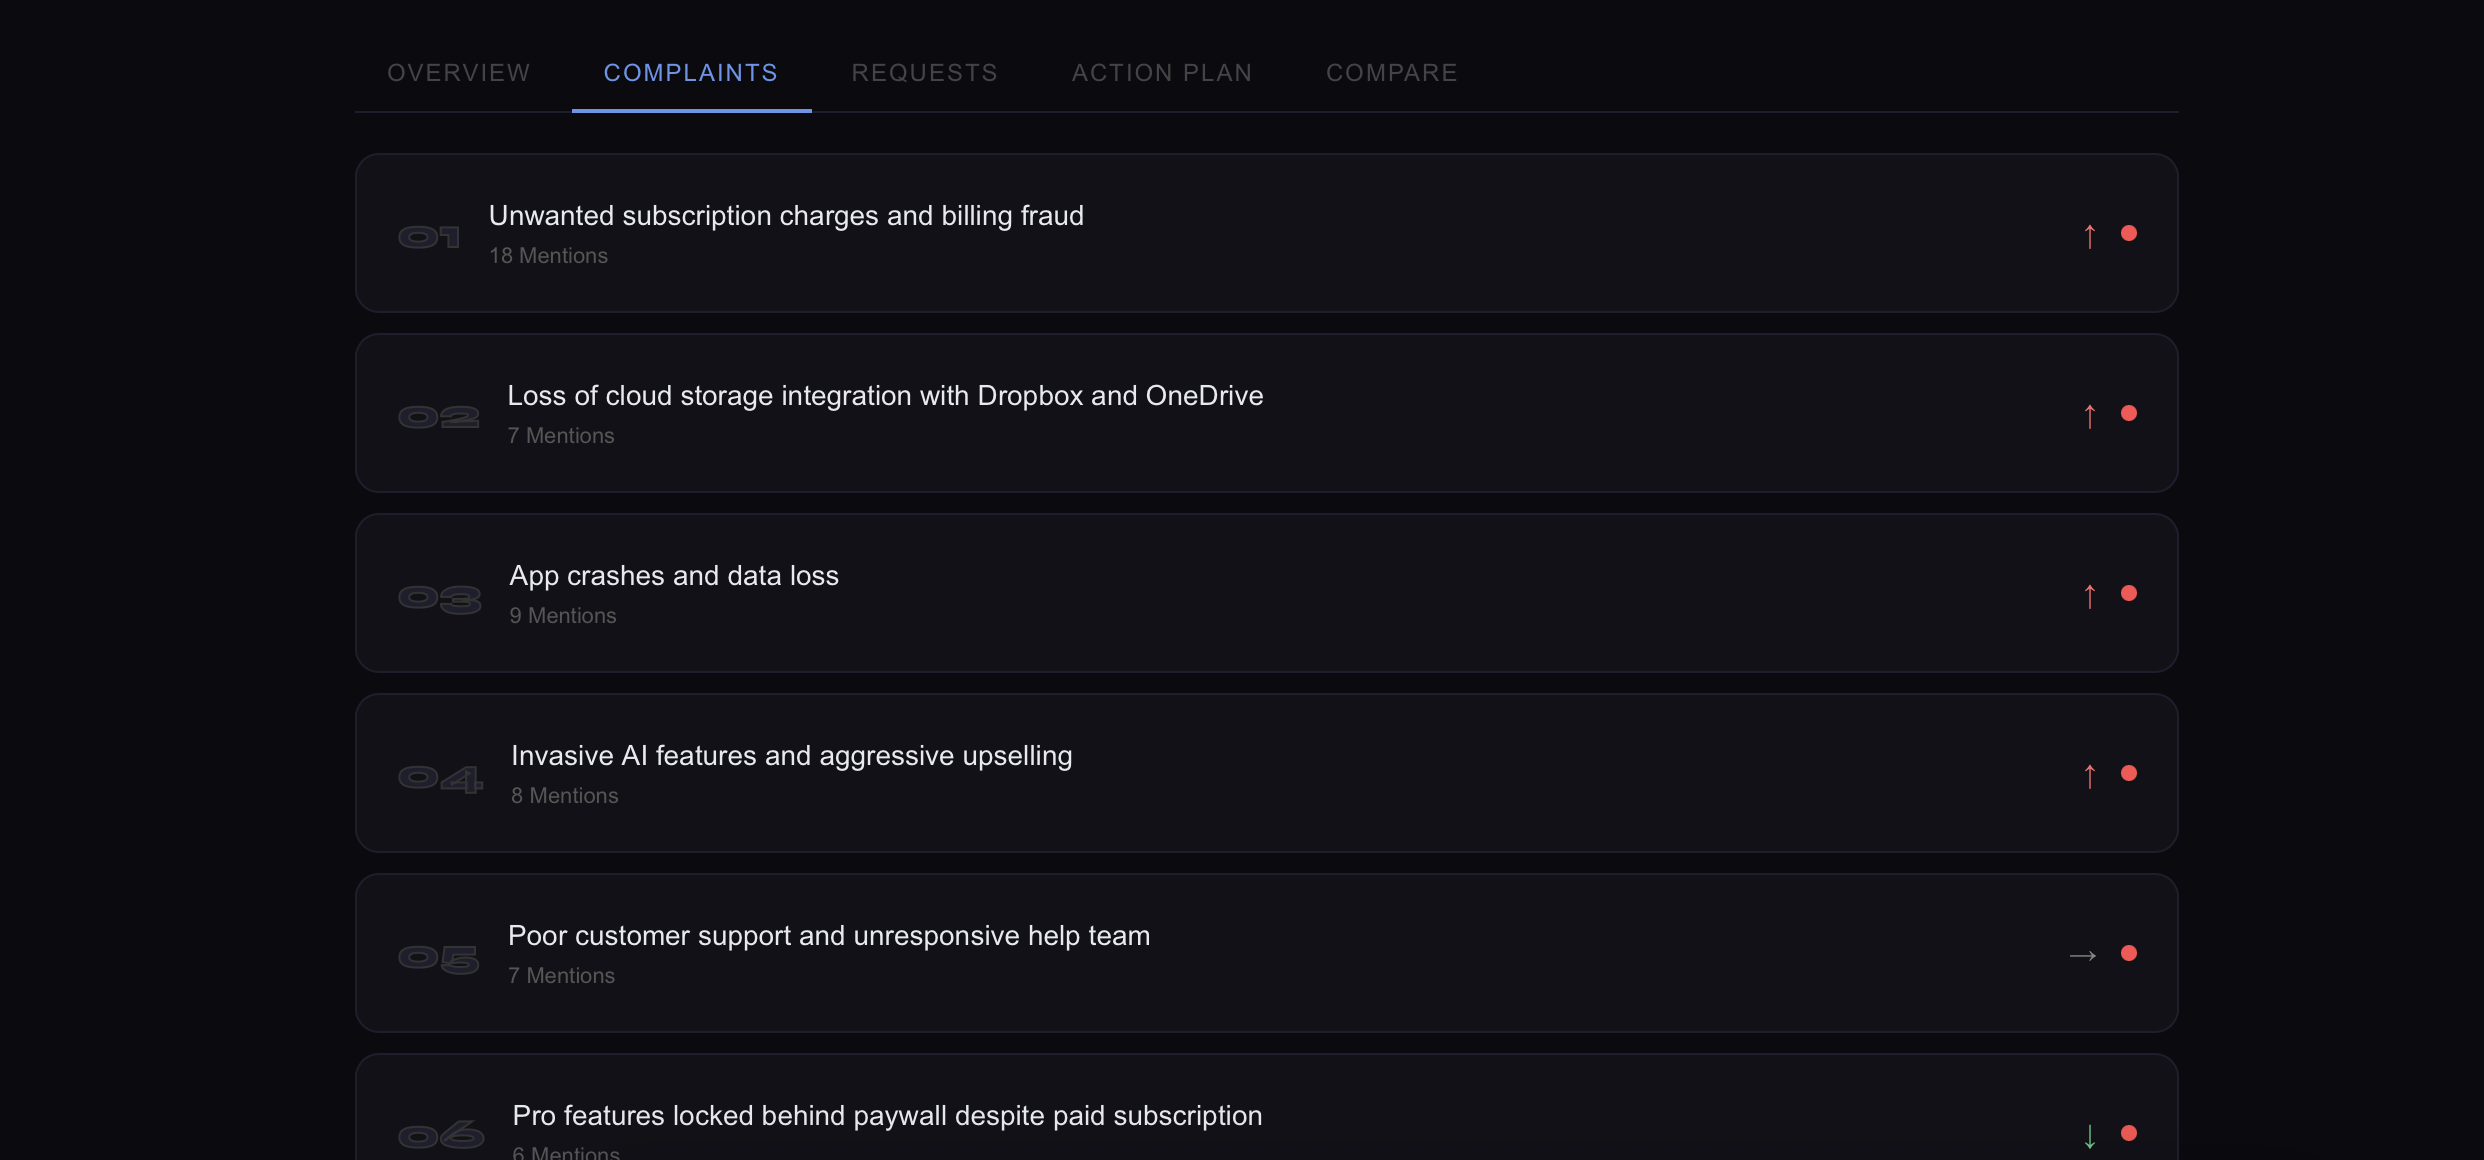
Task: Open 'Unwanted subscription charges and billing fraud' complaint
Action: click(1266, 233)
